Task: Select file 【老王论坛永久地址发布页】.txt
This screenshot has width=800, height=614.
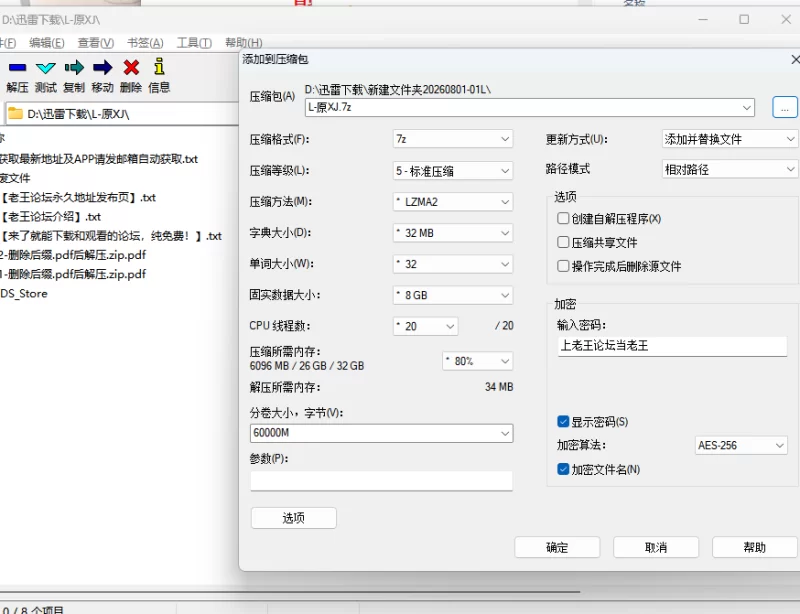Action: pyautogui.click(x=78, y=198)
